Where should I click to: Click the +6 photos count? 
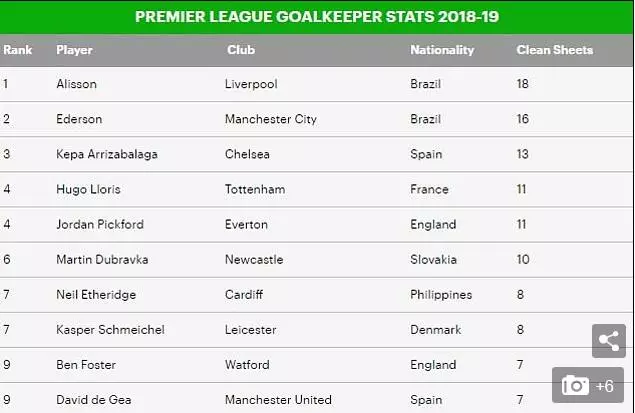point(605,386)
